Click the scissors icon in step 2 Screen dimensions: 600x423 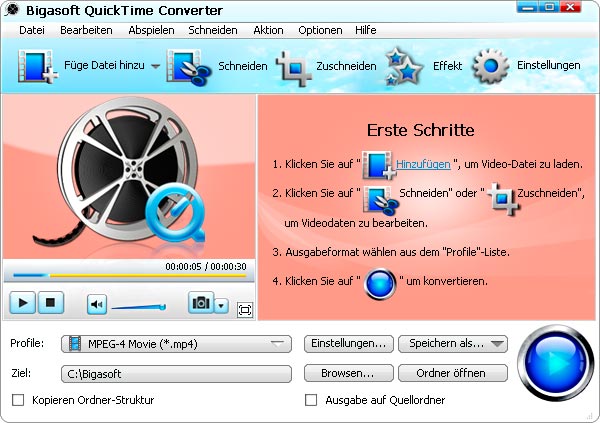coord(381,199)
